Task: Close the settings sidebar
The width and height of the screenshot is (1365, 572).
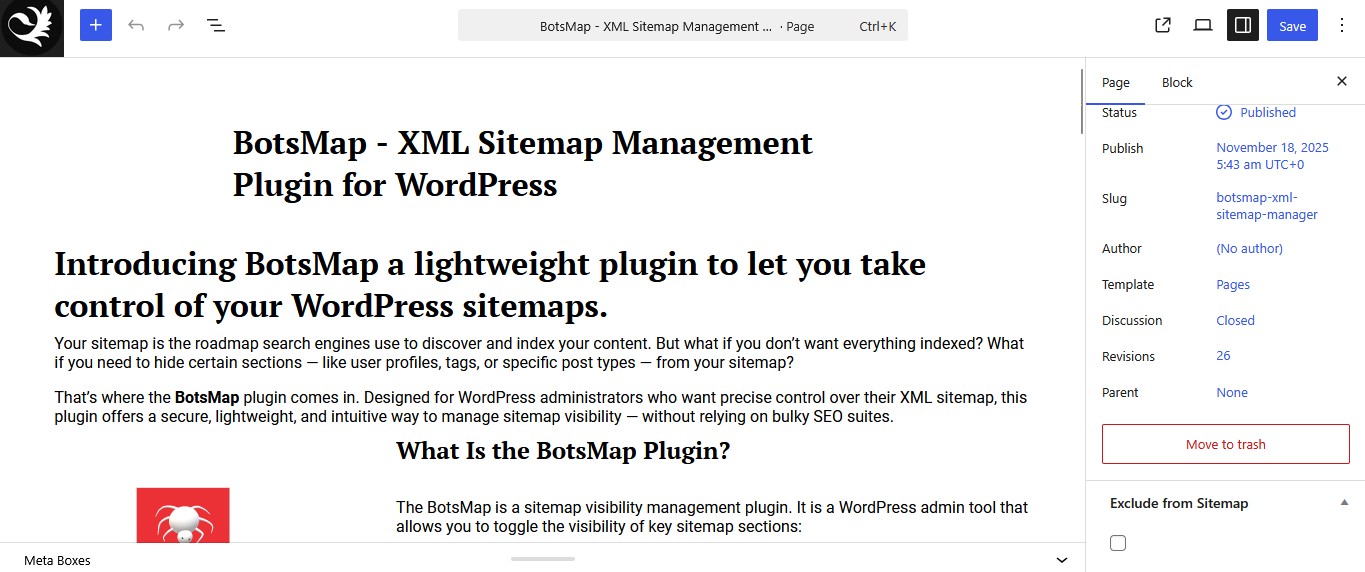Action: coord(1342,82)
